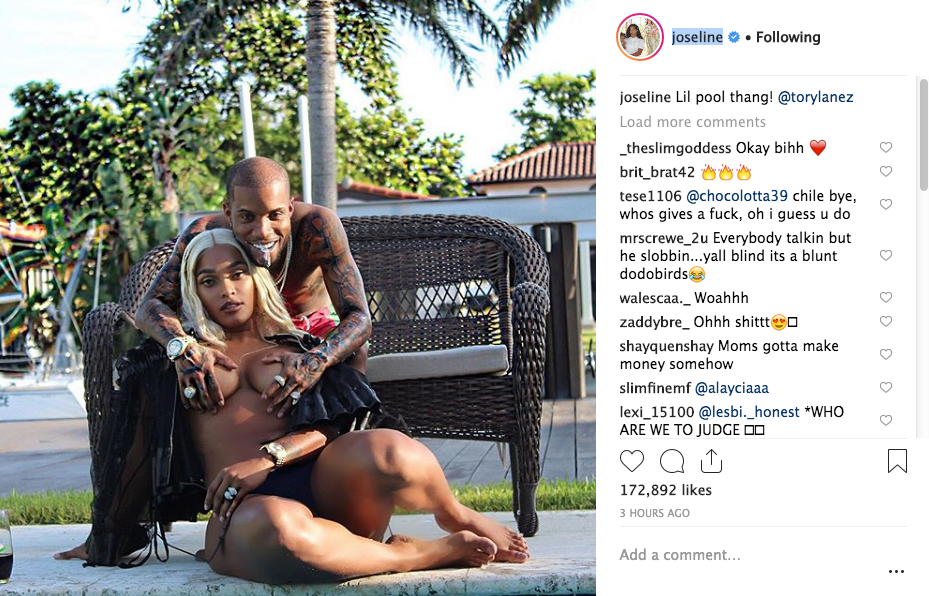Open the comment bubble icon
Image resolution: width=929 pixels, height=596 pixels.
click(x=672, y=461)
